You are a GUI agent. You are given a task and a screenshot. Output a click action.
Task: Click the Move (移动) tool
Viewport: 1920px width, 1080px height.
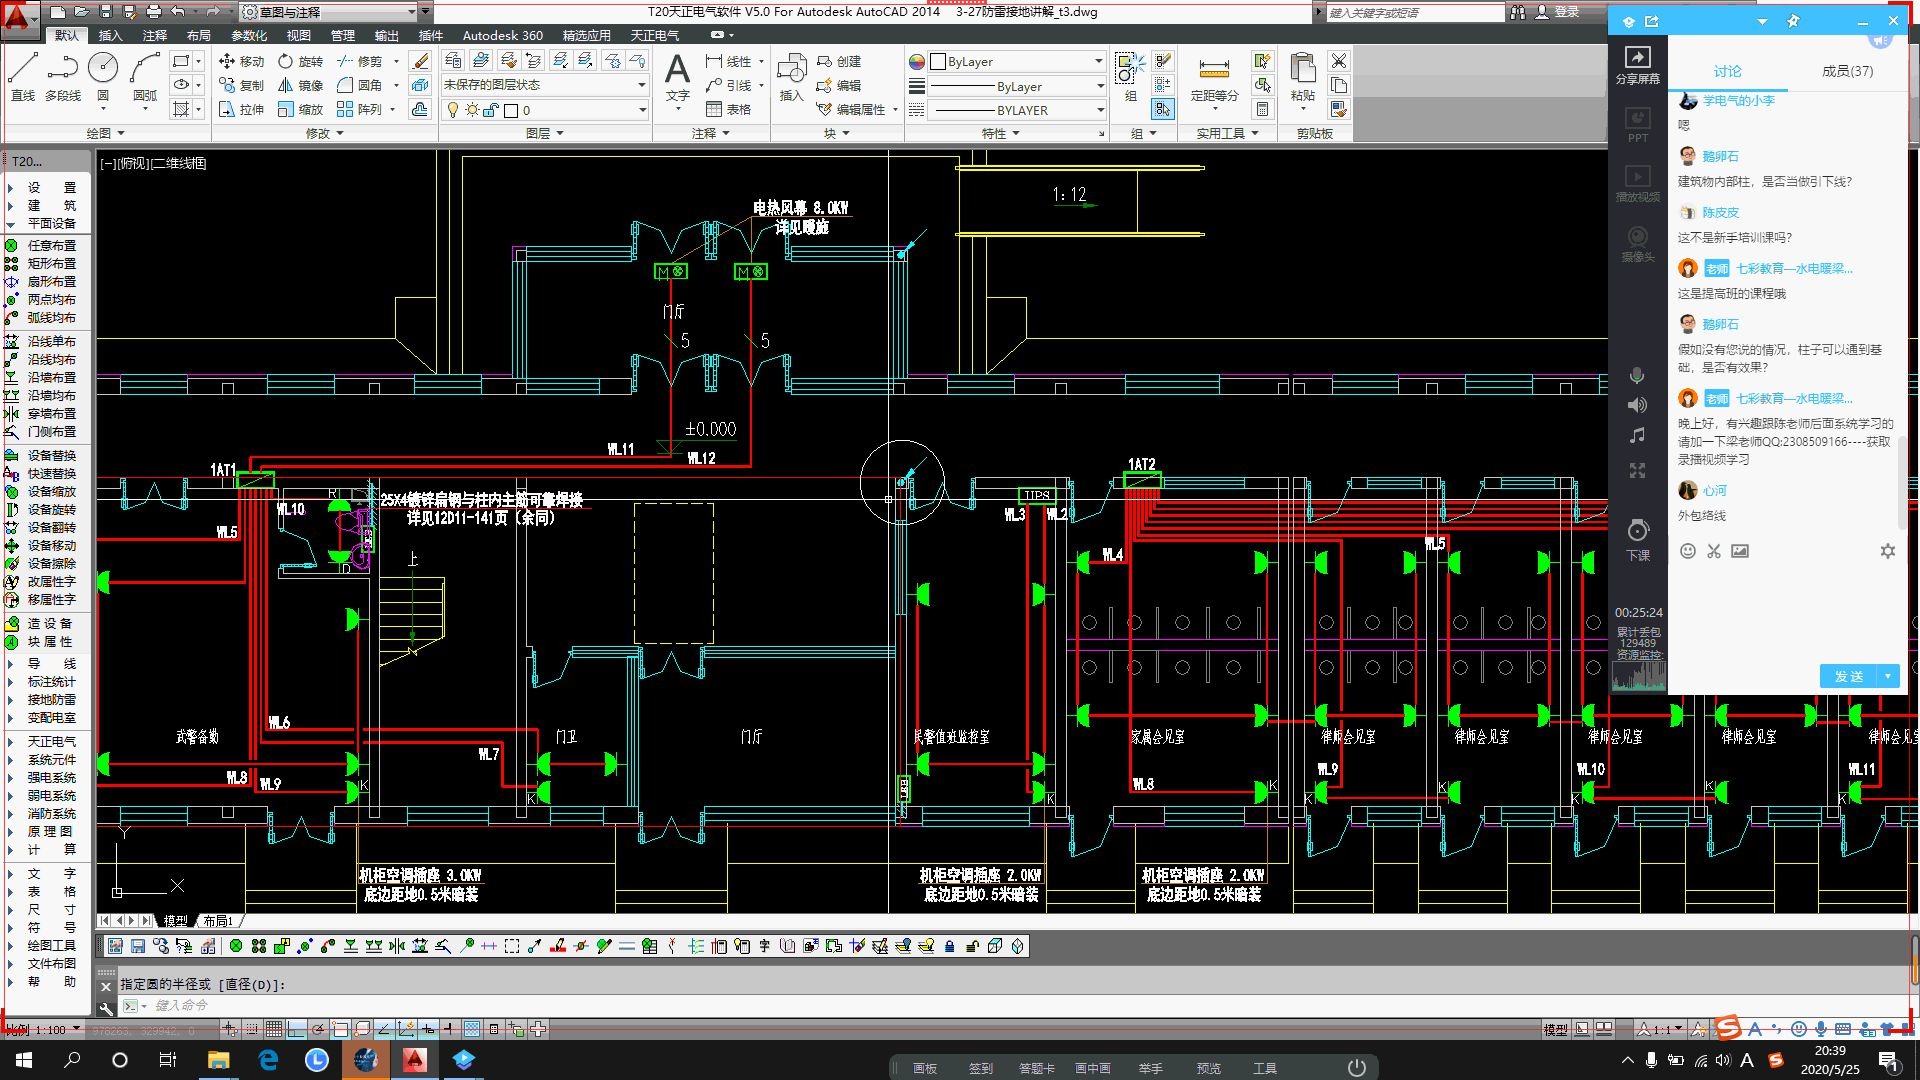tap(241, 61)
